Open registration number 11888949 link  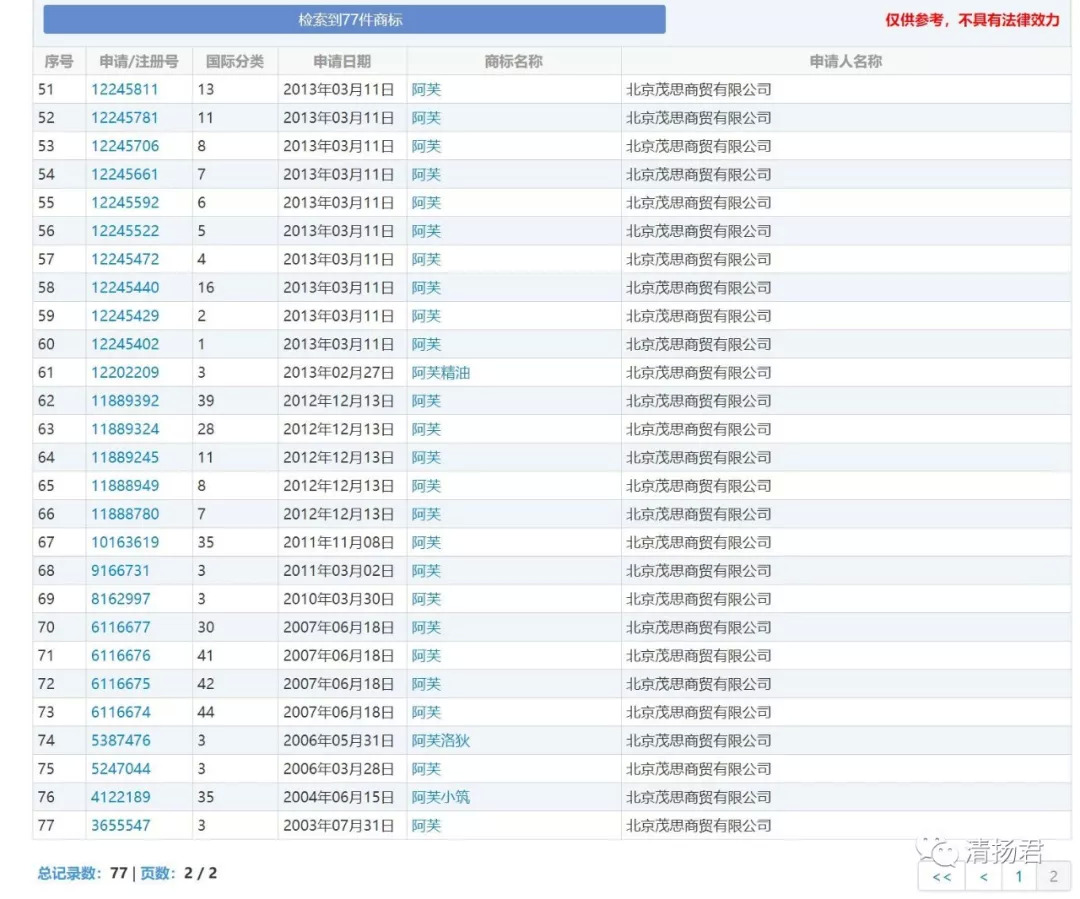tap(125, 486)
